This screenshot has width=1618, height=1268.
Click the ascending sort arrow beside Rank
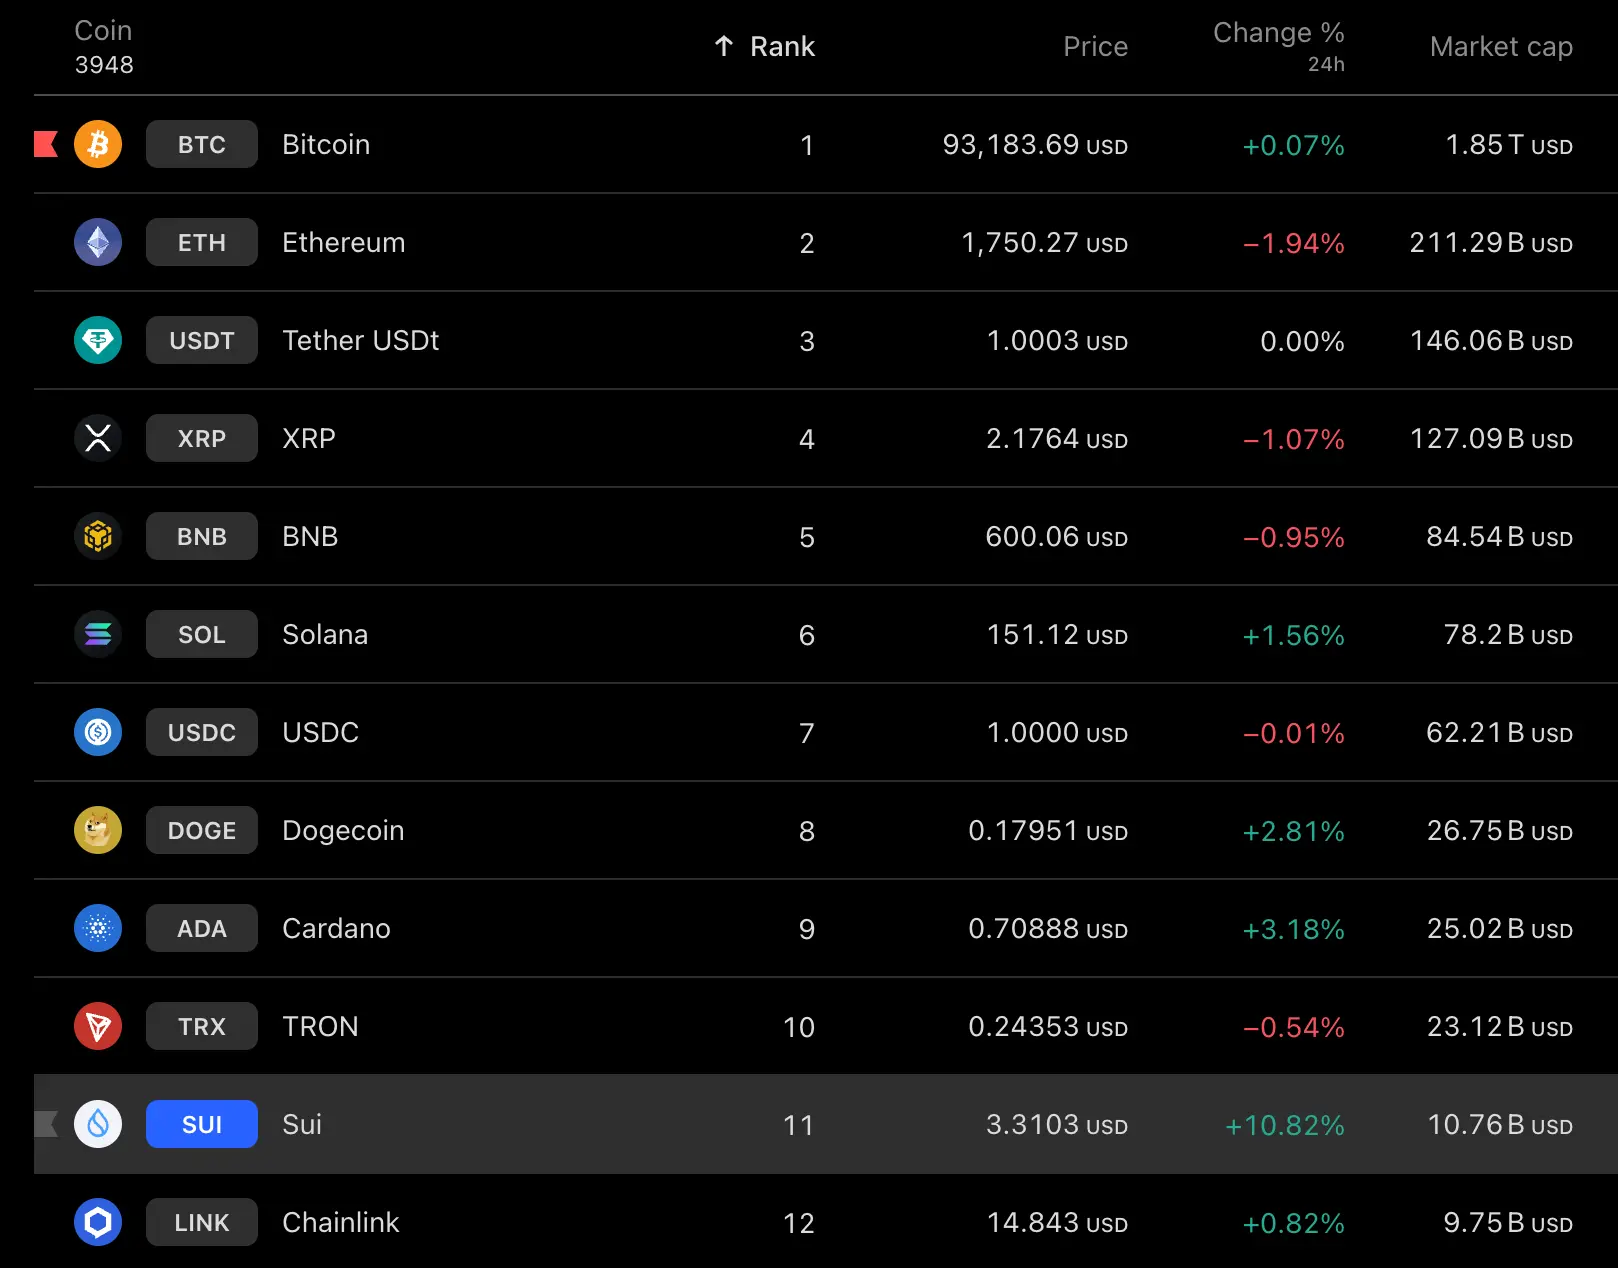pyautogui.click(x=724, y=46)
